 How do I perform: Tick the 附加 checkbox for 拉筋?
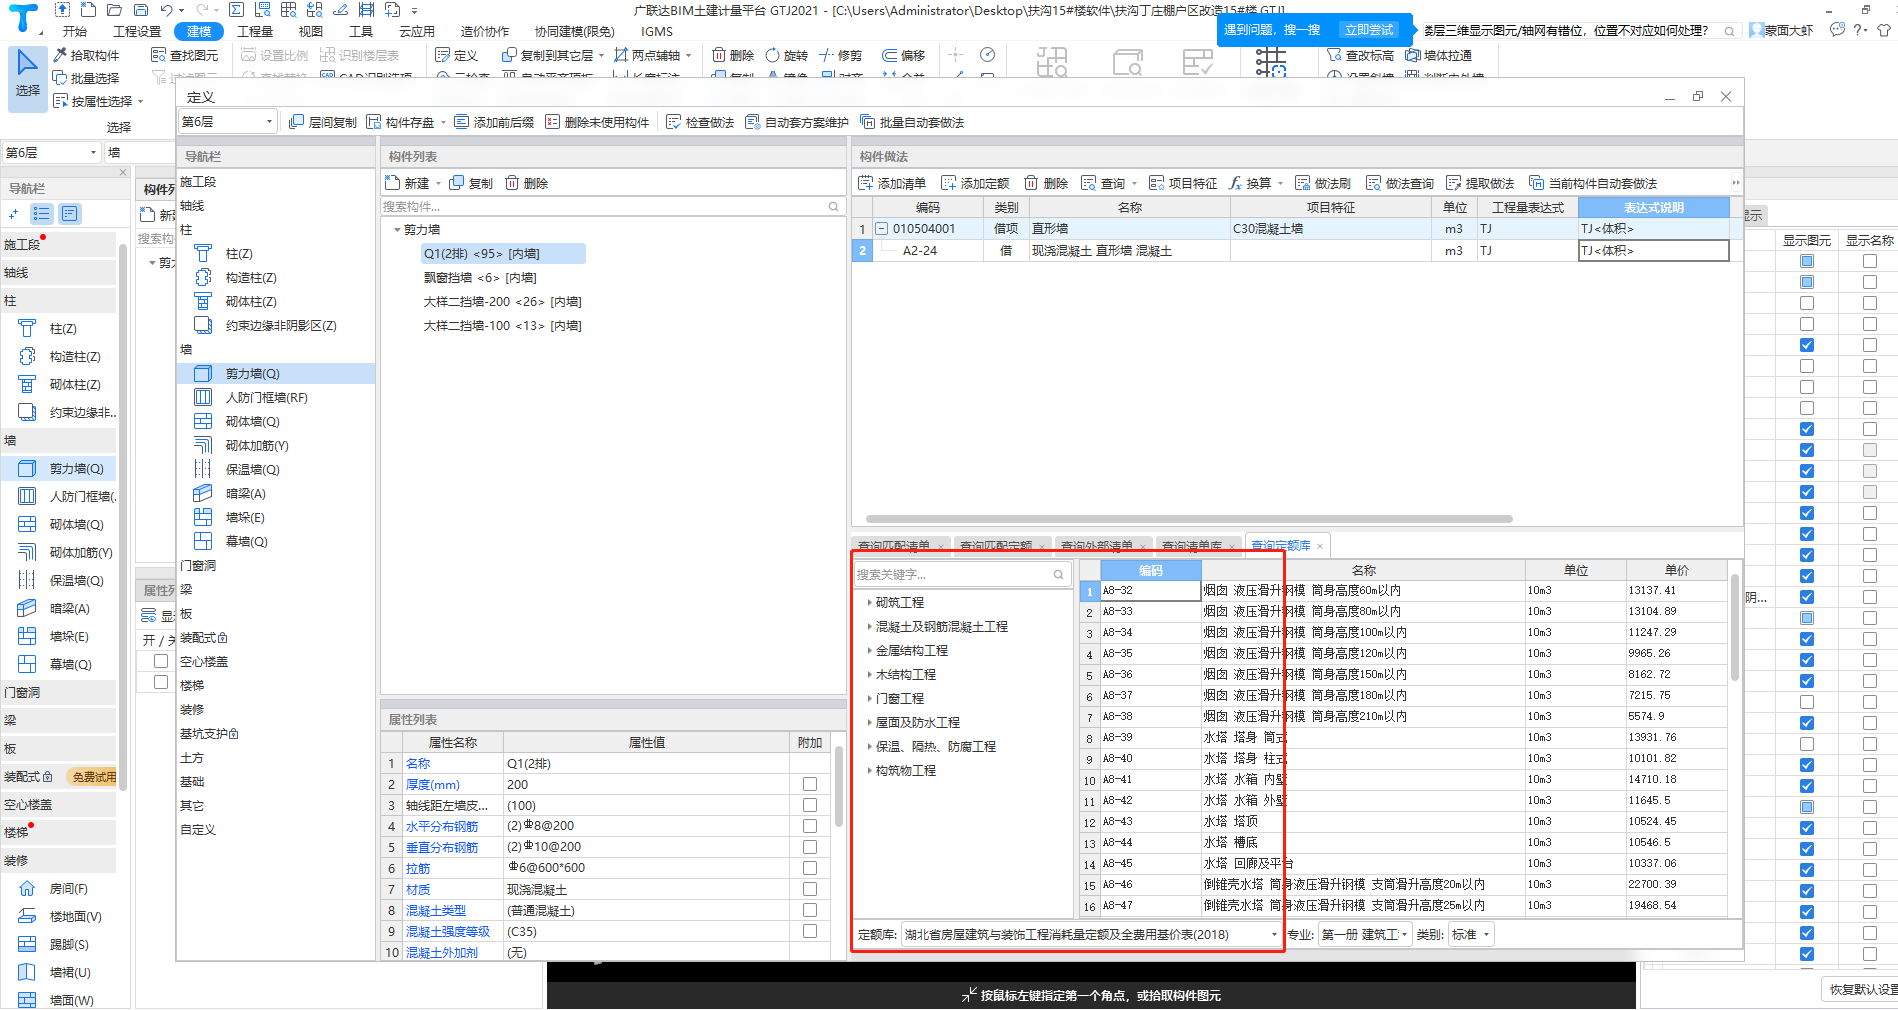809,868
